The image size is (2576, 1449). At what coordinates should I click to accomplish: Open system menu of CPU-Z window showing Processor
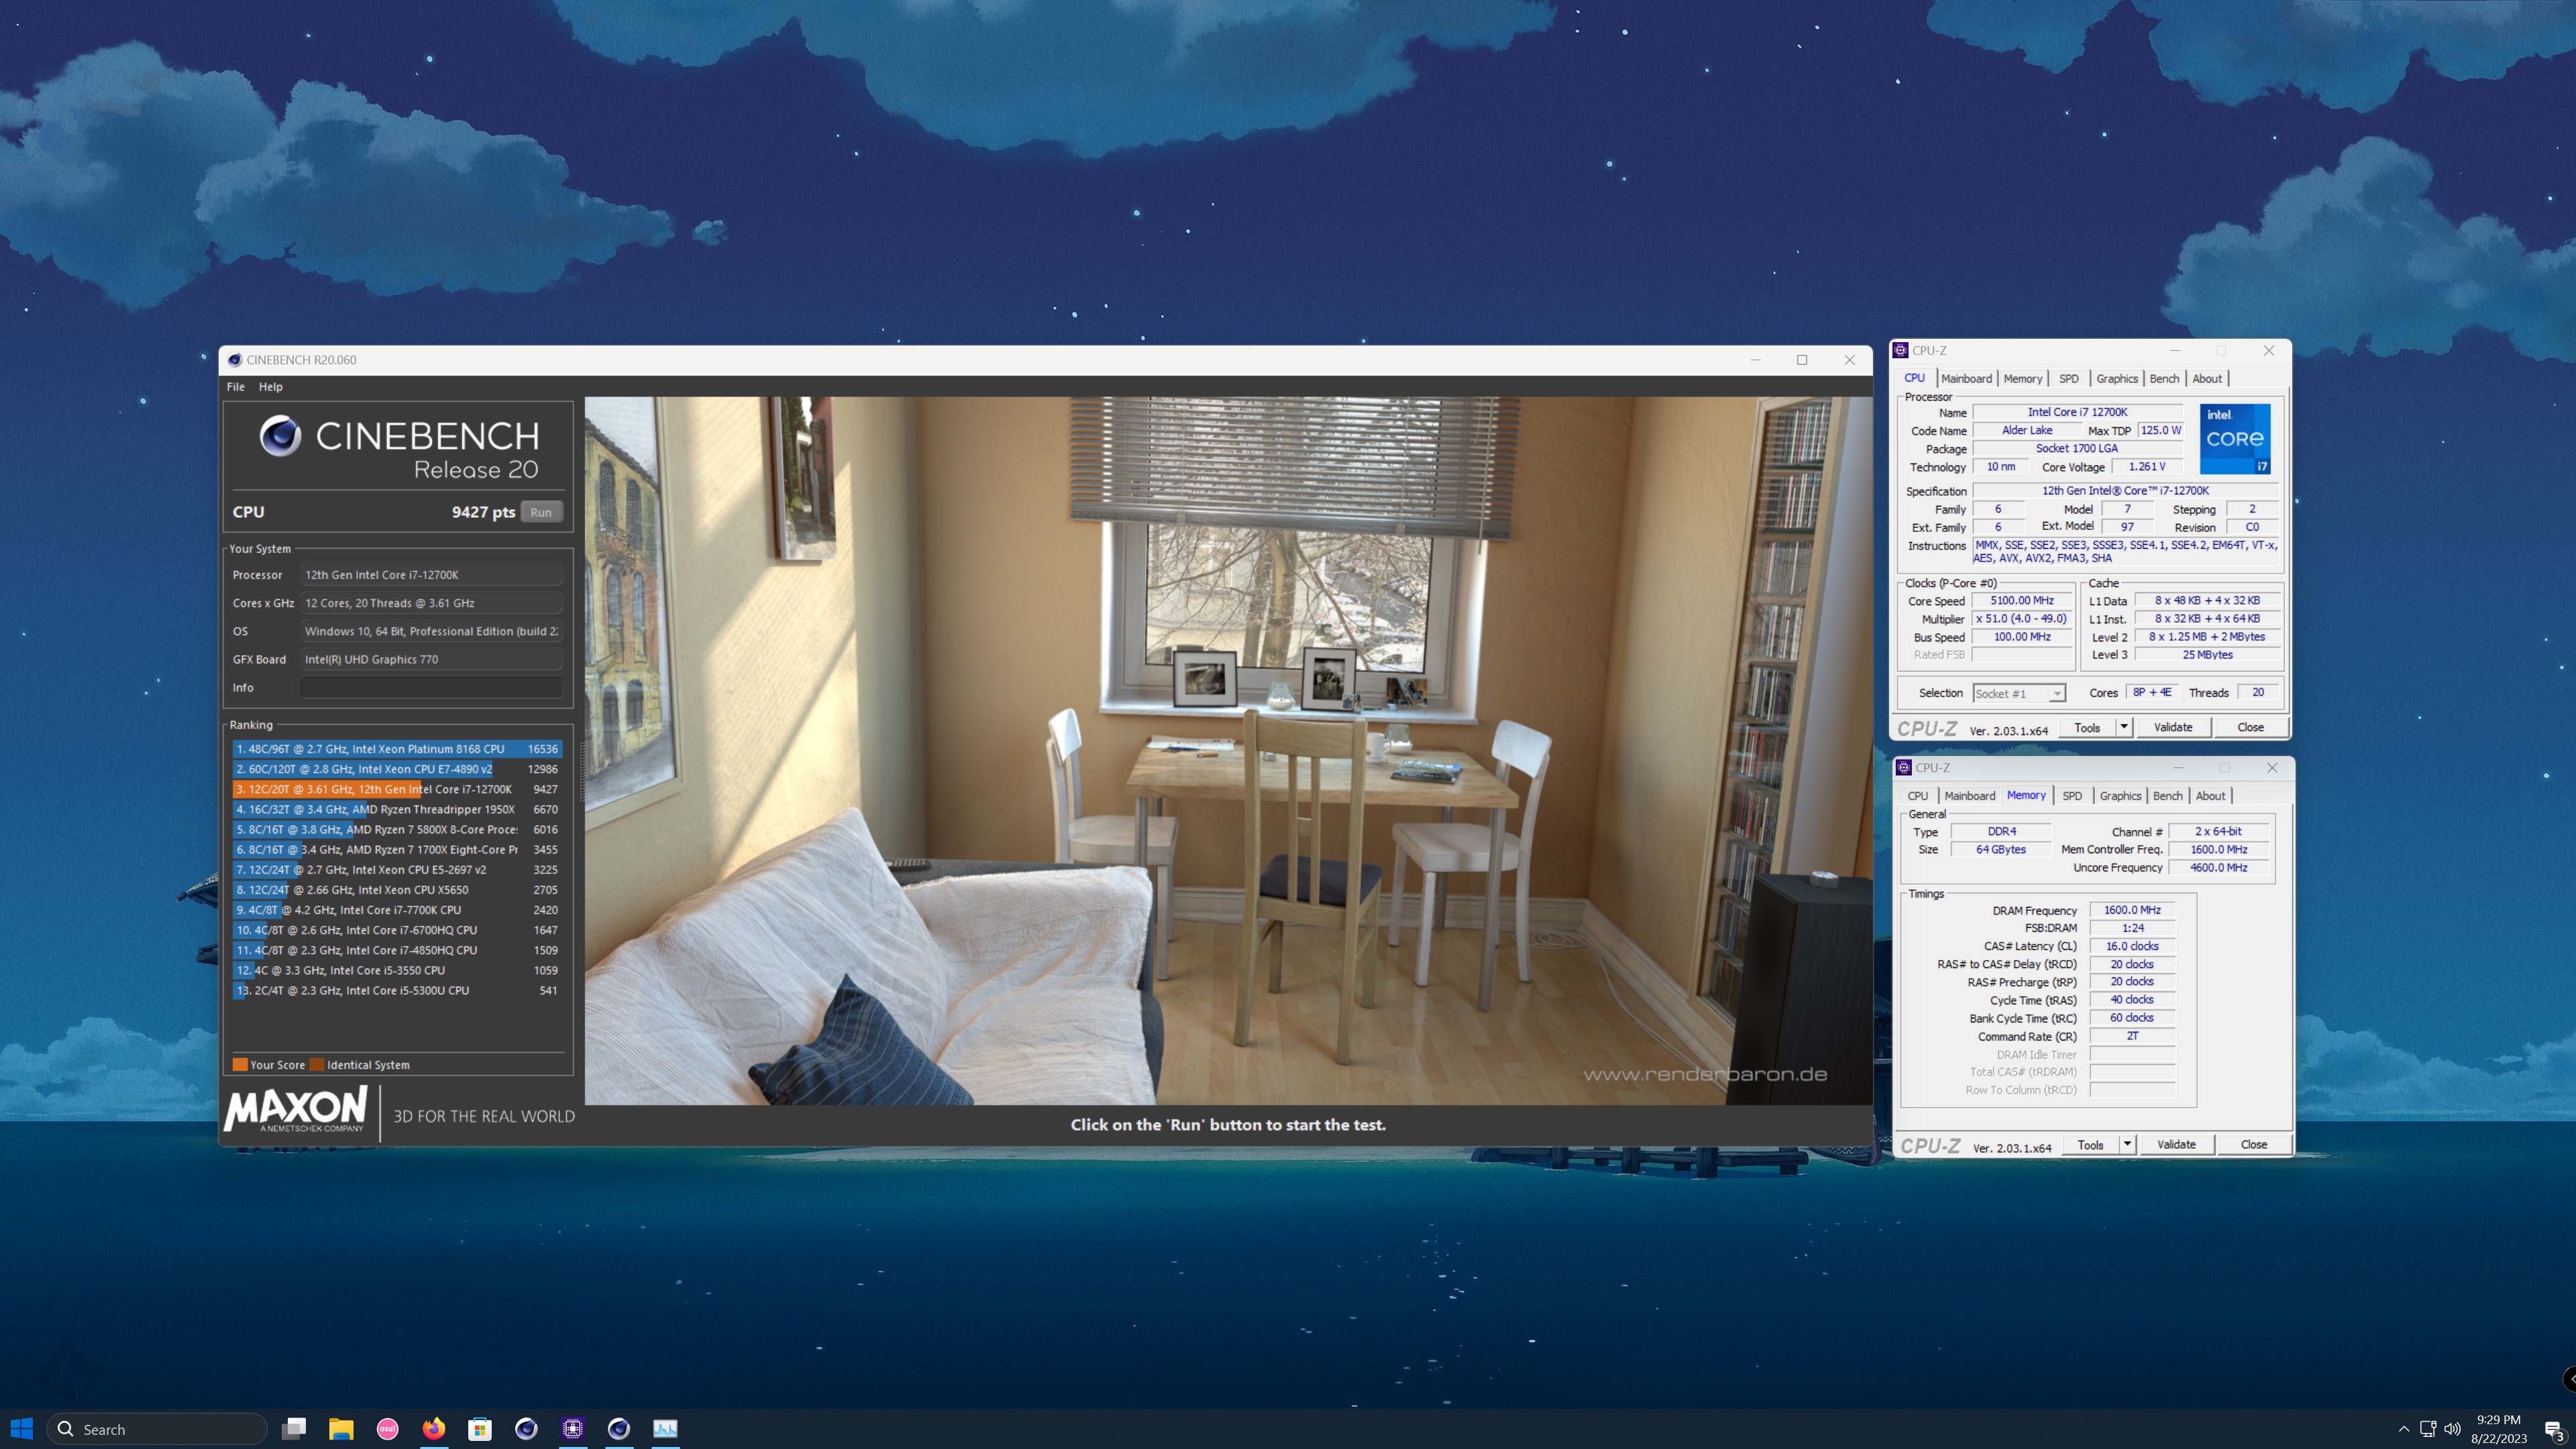1900,350
